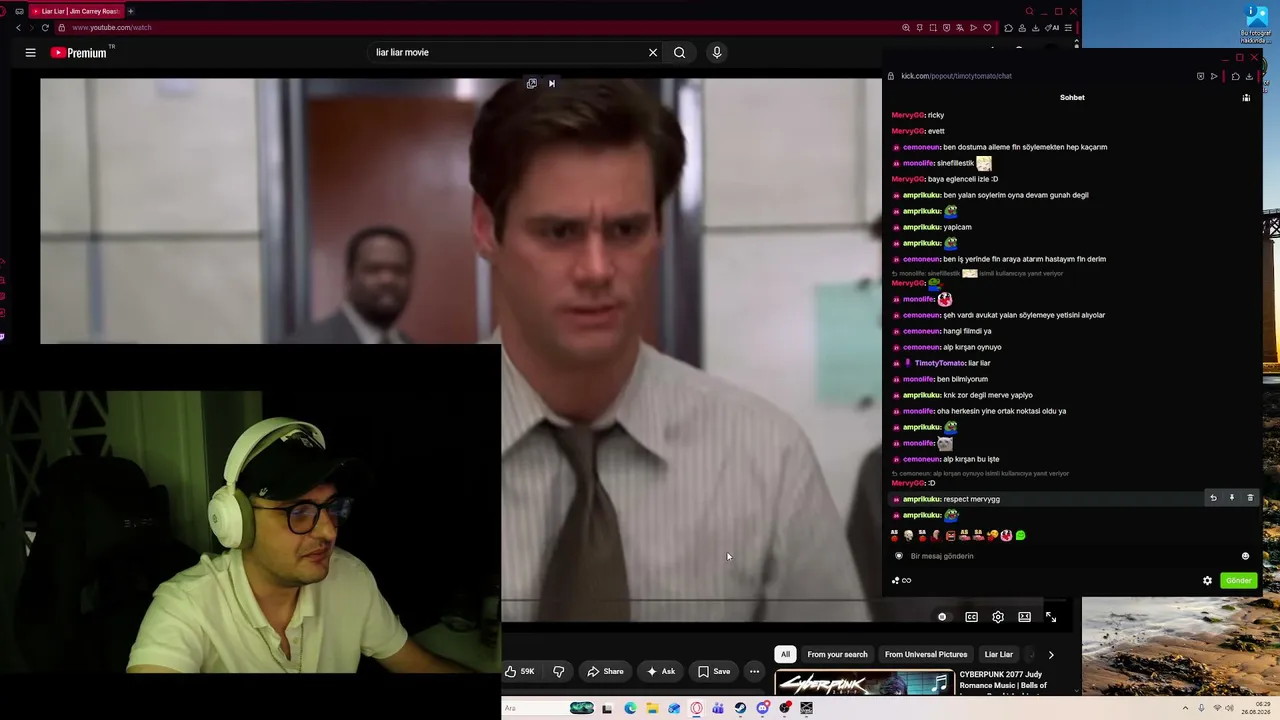Reply to 'respect mervygg' message
The width and height of the screenshot is (1280, 720).
point(1213,498)
